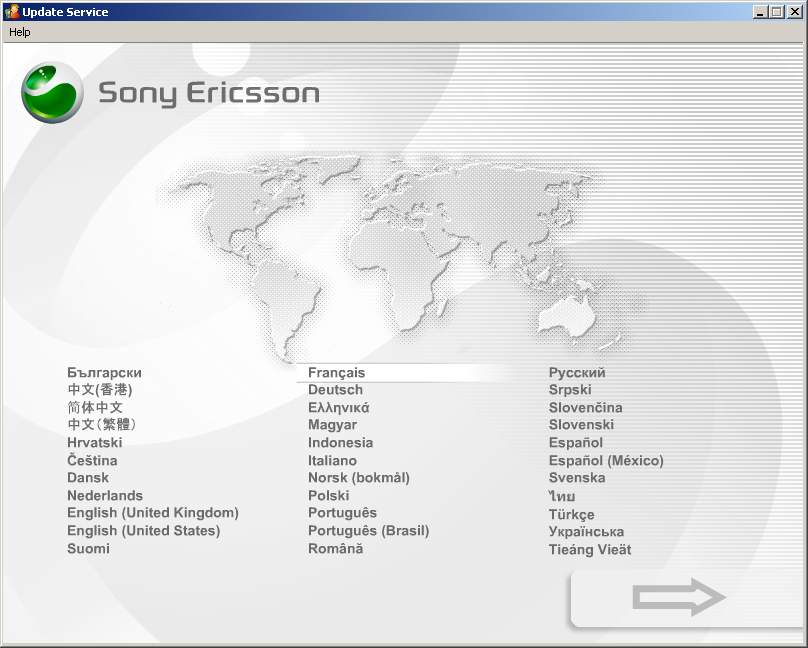Image resolution: width=808 pixels, height=648 pixels.
Task: Click the next arrow button
Action: pyautogui.click(x=679, y=597)
